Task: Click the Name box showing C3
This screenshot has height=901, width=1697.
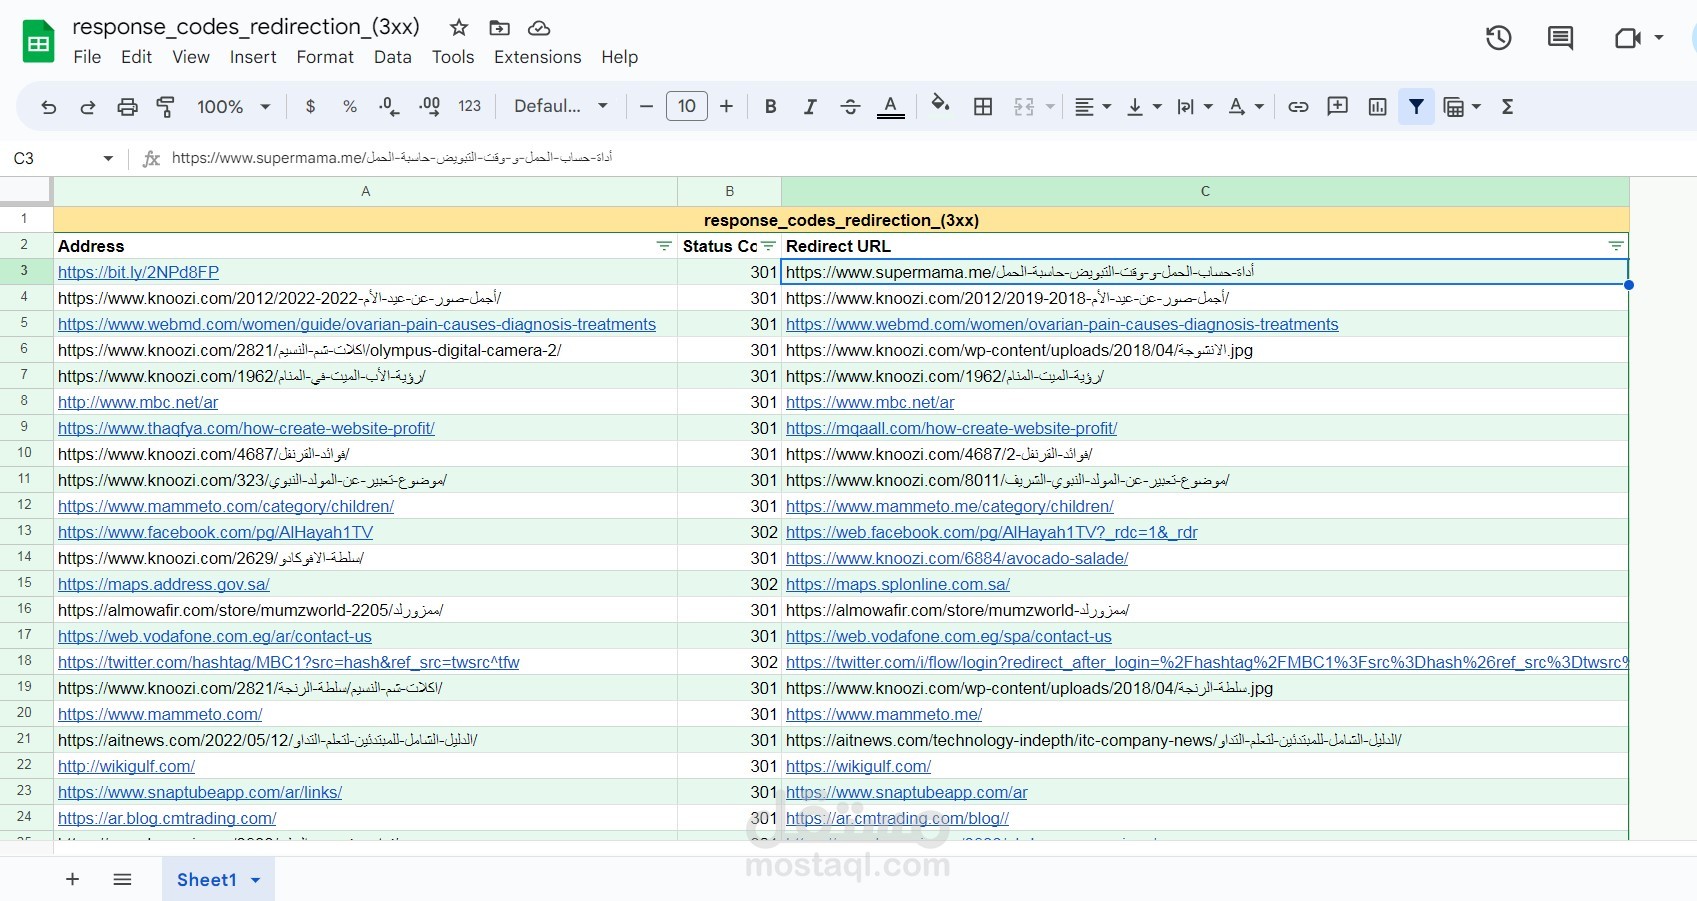Action: pyautogui.click(x=62, y=158)
